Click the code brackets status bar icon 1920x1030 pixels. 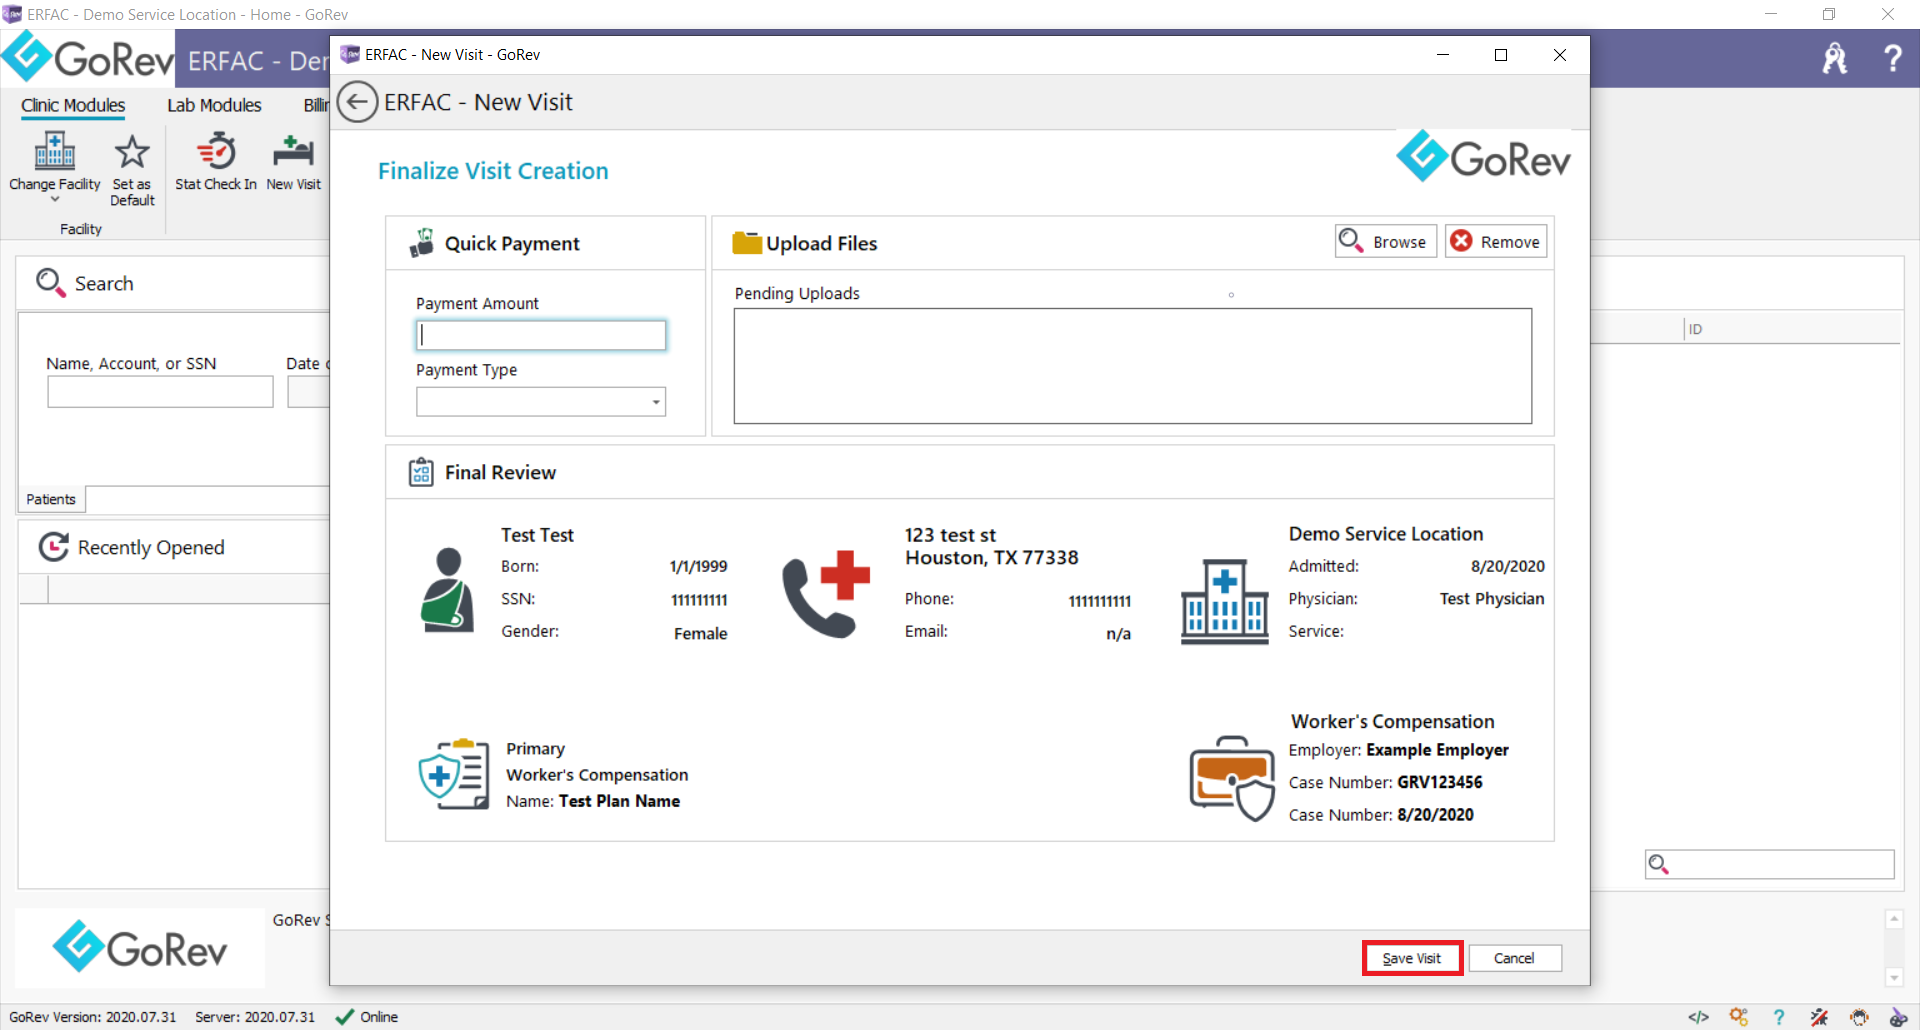(x=1698, y=1017)
